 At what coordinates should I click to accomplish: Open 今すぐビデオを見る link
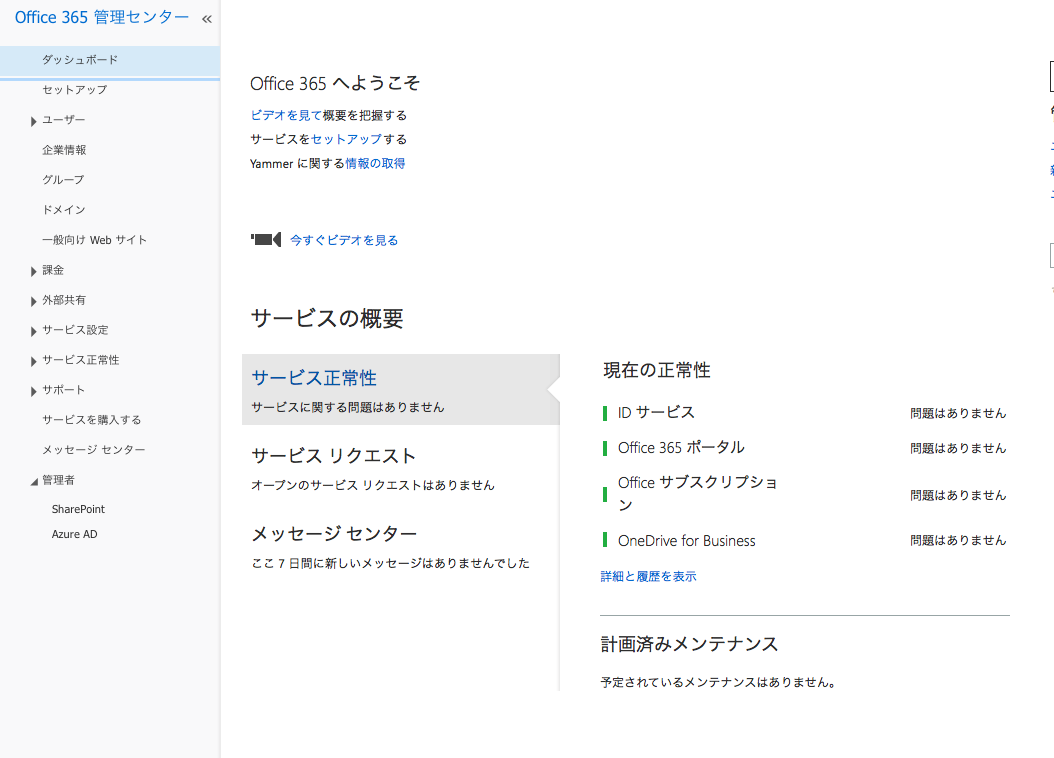pos(344,240)
